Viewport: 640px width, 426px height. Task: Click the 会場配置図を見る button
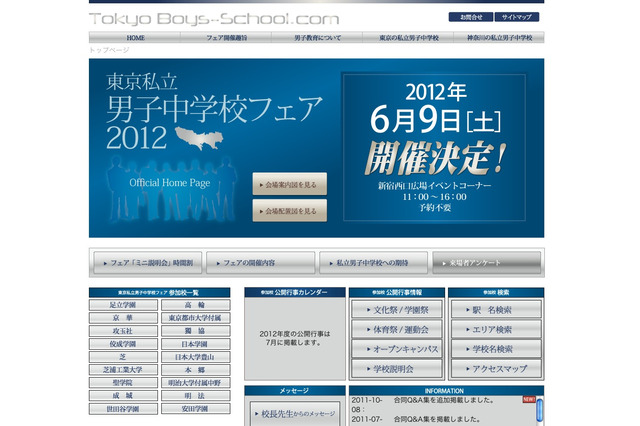[290, 211]
